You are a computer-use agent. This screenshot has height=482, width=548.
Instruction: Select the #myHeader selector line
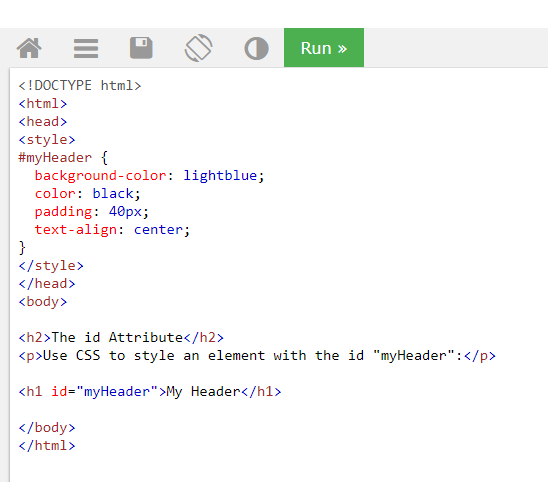coord(63,158)
